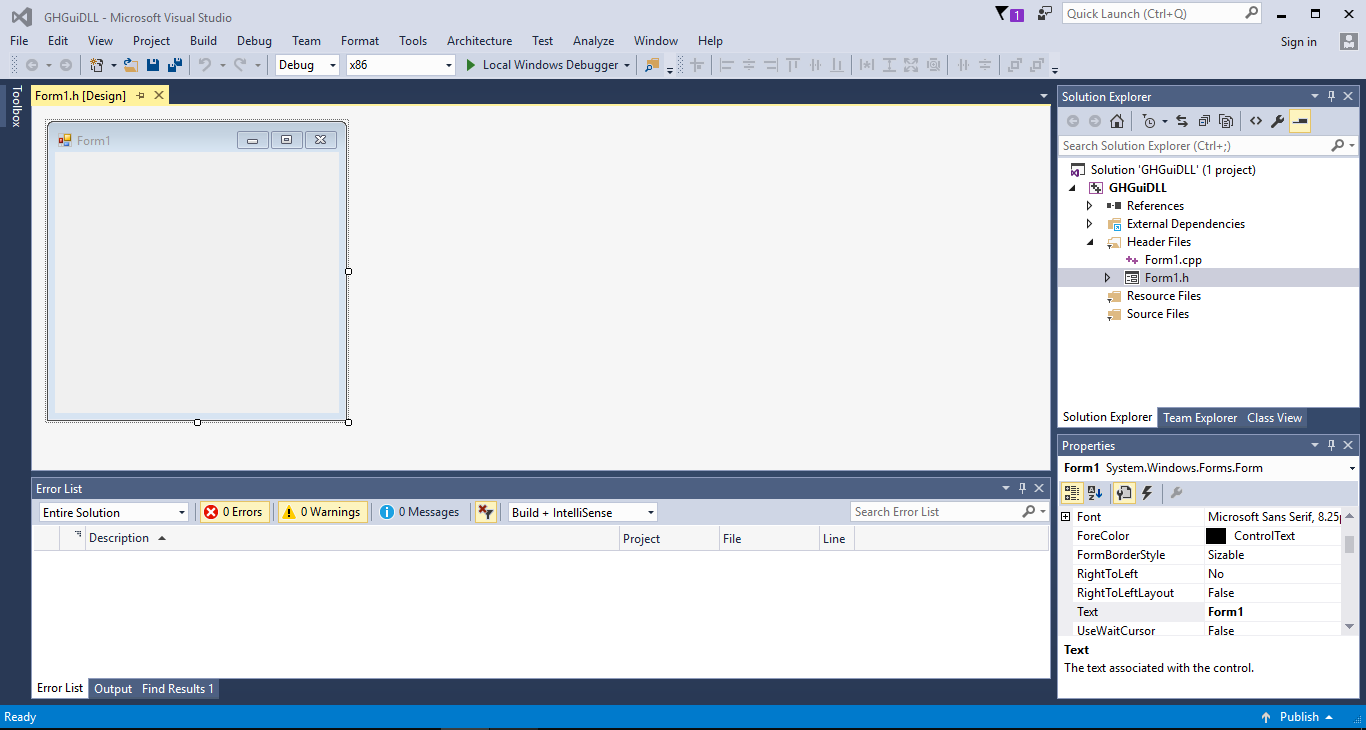Toggle the Properties view button in Properties panel
The image size is (1366, 730).
[1123, 493]
